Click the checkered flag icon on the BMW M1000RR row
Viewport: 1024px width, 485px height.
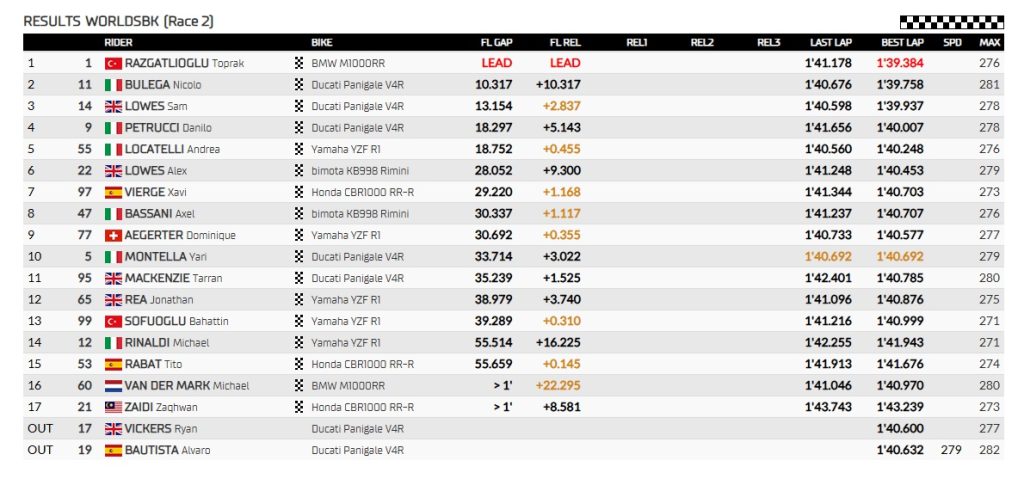(298, 63)
